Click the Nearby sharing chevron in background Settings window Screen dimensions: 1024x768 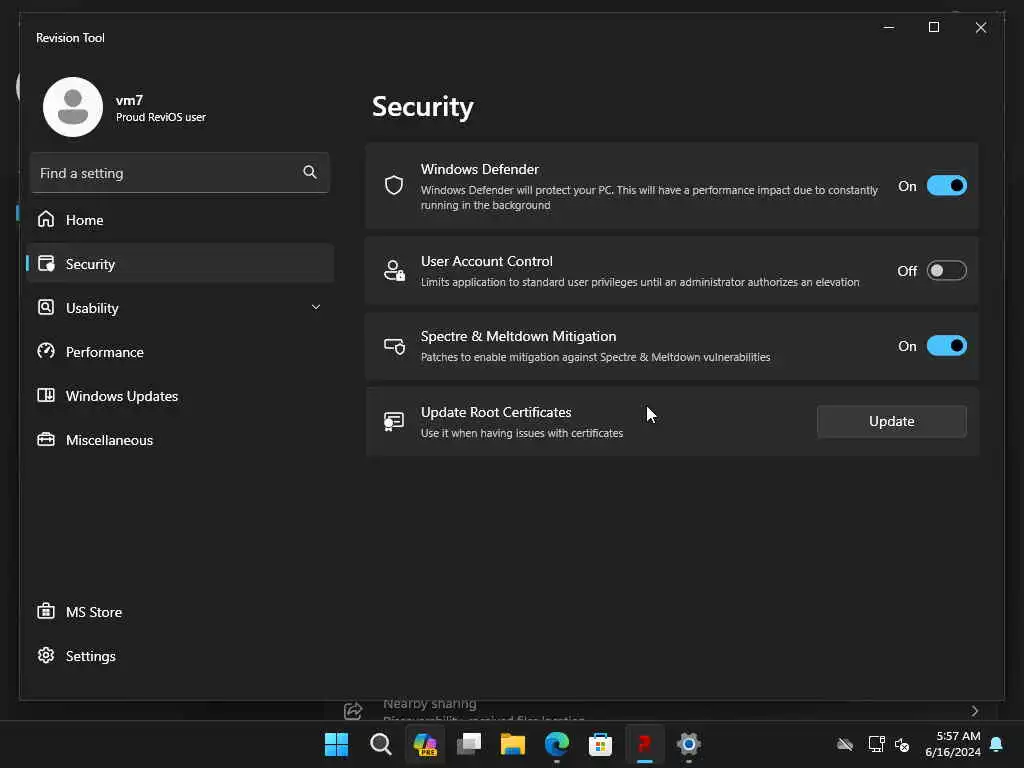[974, 711]
